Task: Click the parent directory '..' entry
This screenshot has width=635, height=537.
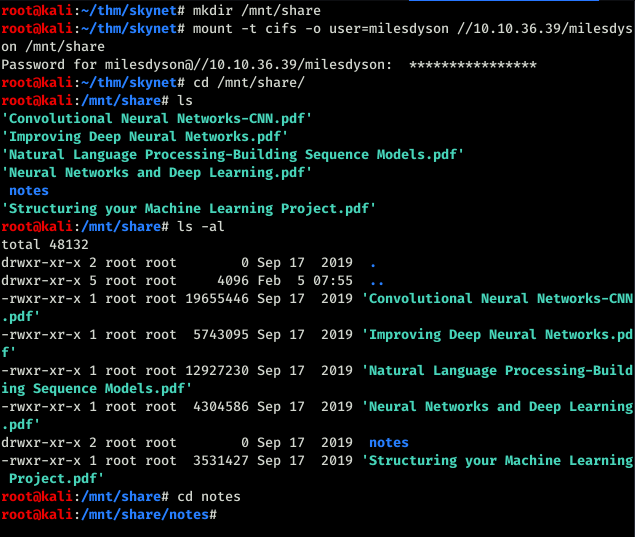Action: pos(377,281)
